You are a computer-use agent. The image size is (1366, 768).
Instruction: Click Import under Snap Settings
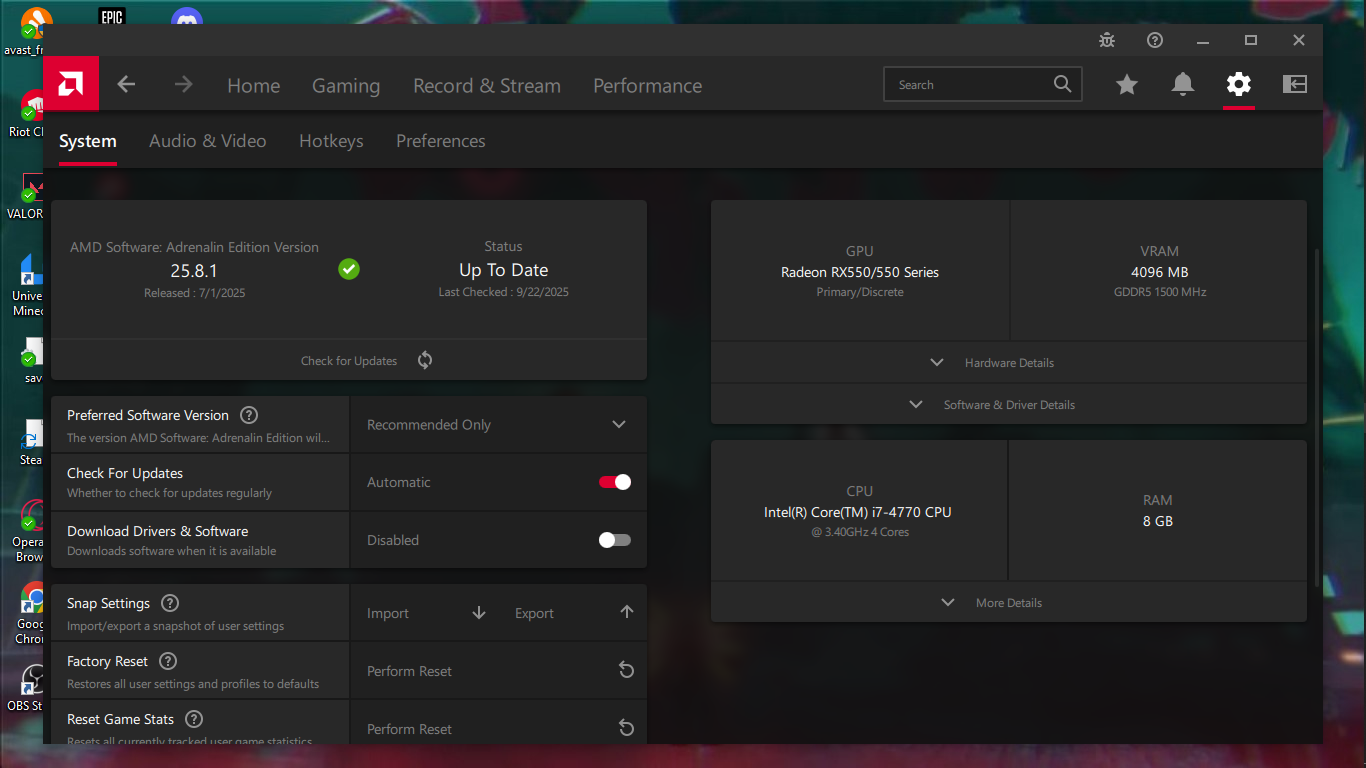coord(388,614)
